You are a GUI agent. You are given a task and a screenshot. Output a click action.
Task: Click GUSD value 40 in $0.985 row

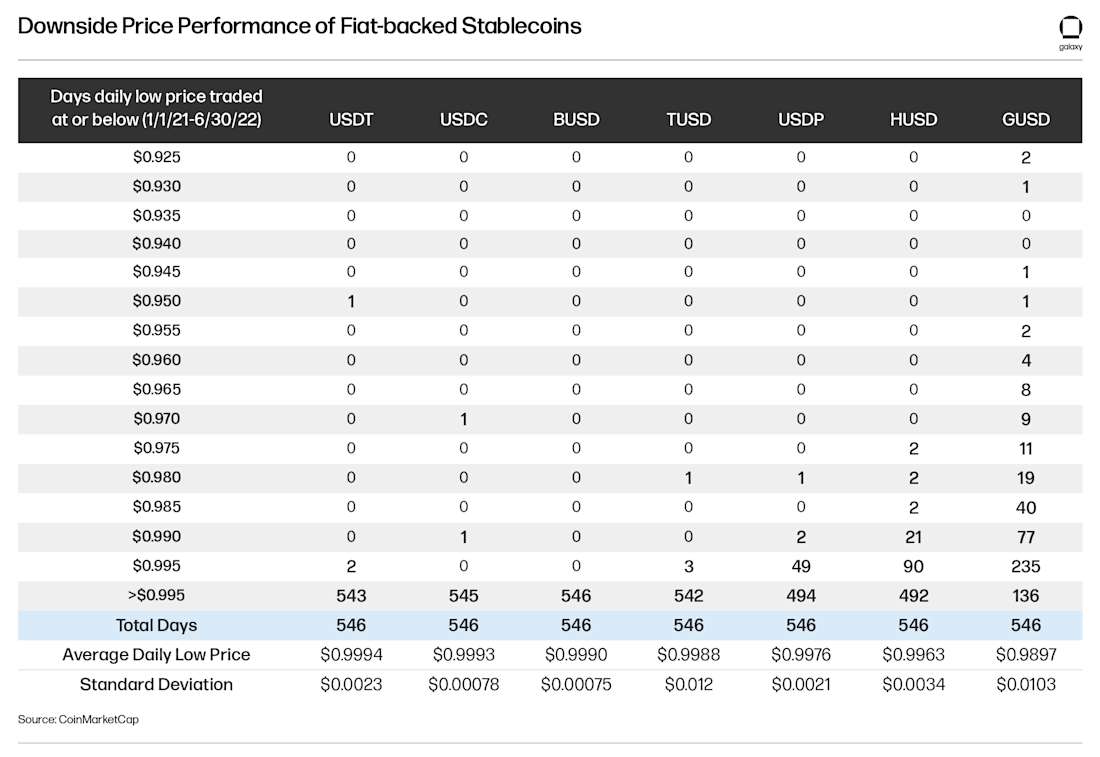[x=1026, y=507]
